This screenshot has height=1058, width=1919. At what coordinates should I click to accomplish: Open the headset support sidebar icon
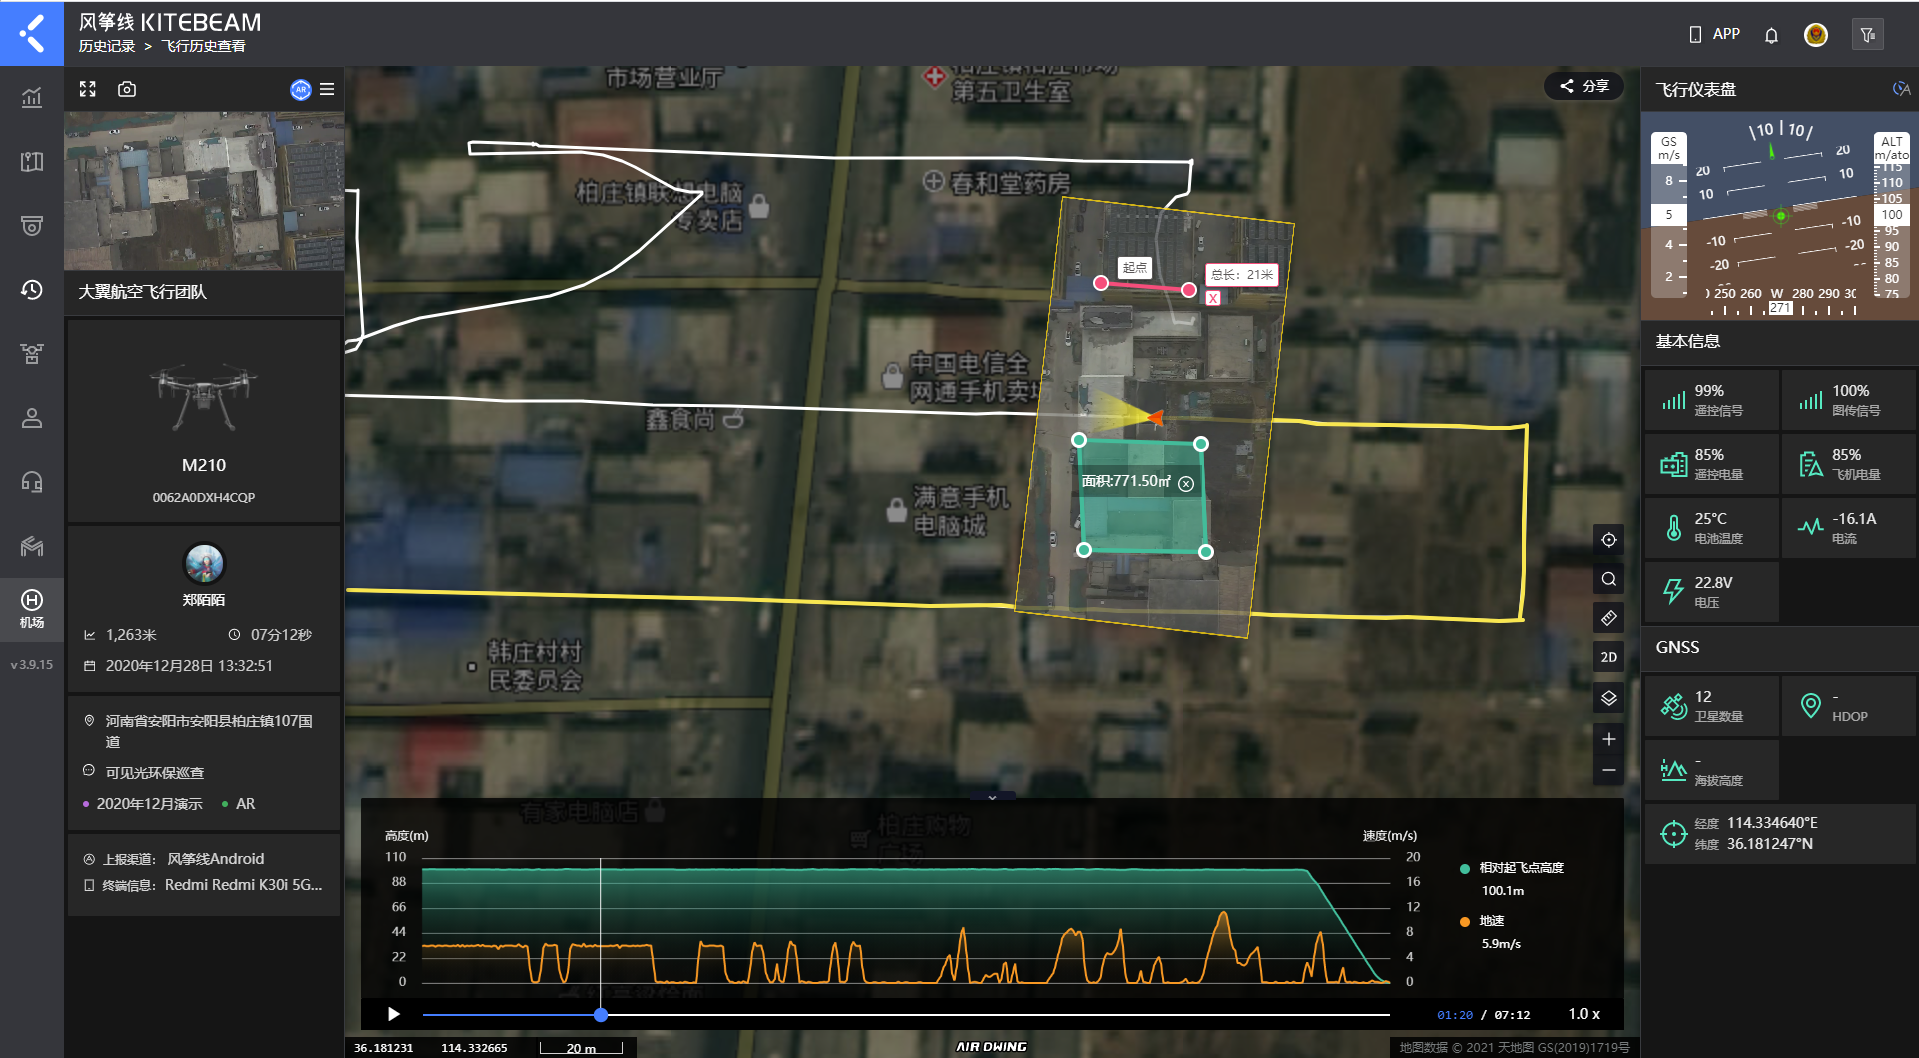pos(32,481)
